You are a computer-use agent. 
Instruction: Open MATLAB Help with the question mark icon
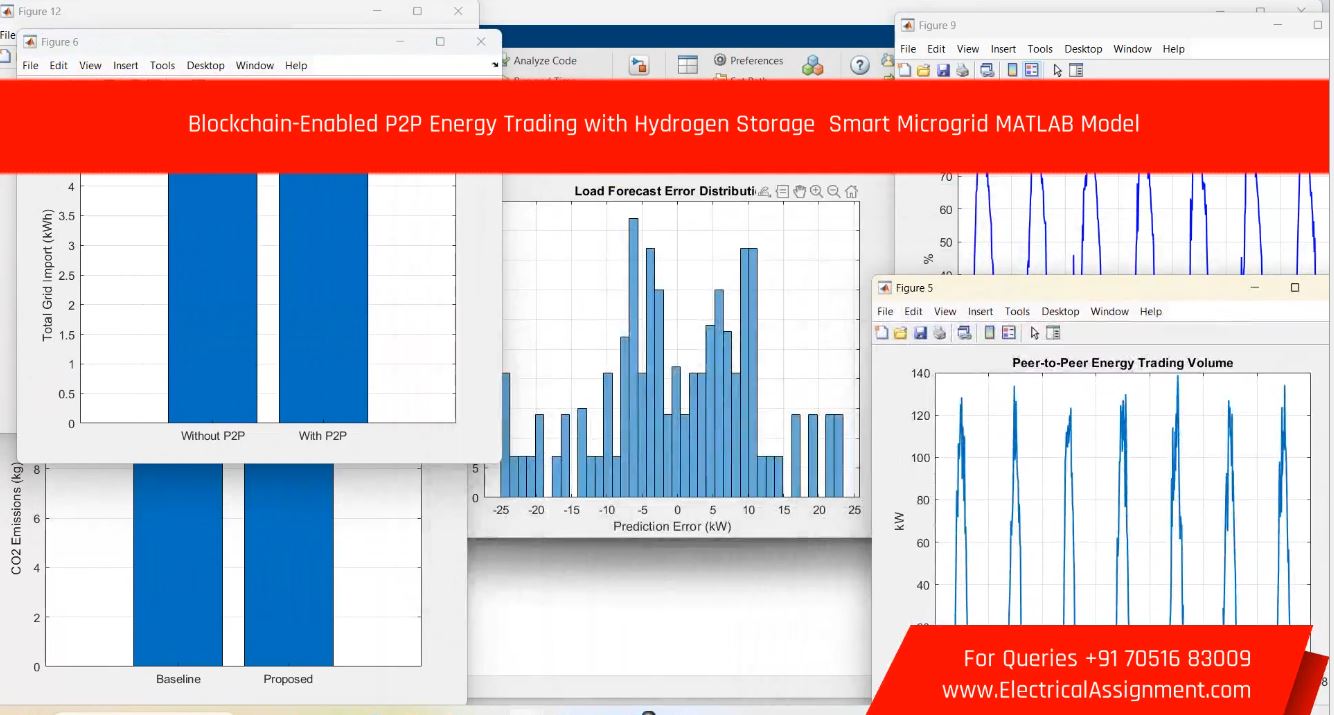coord(860,66)
